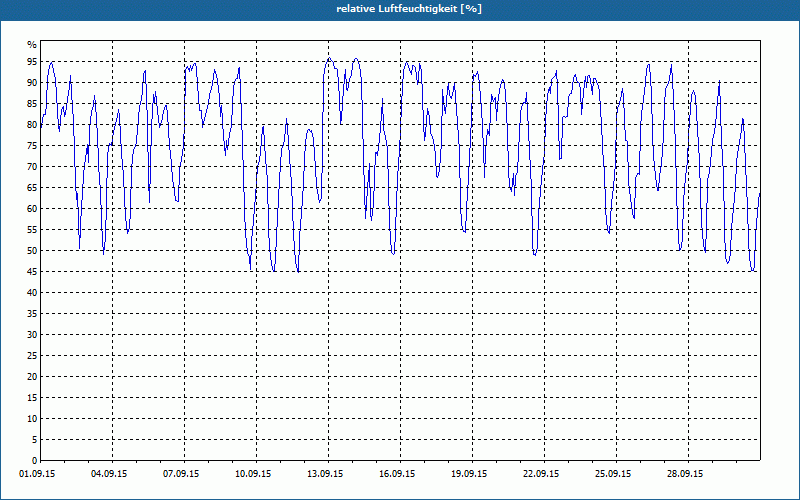Click the x-axis date label 01.09.15

(37, 474)
